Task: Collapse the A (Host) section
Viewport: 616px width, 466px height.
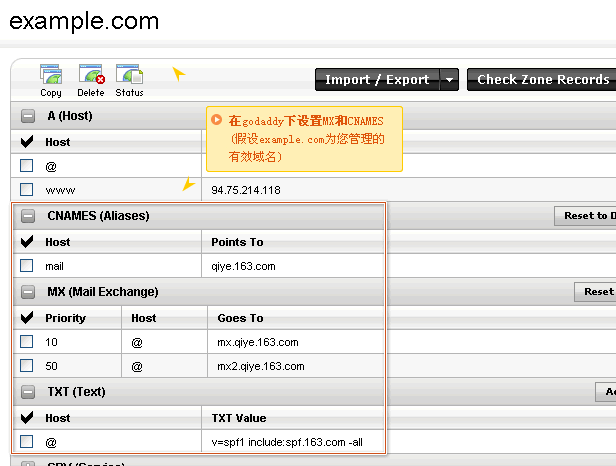Action: point(28,116)
